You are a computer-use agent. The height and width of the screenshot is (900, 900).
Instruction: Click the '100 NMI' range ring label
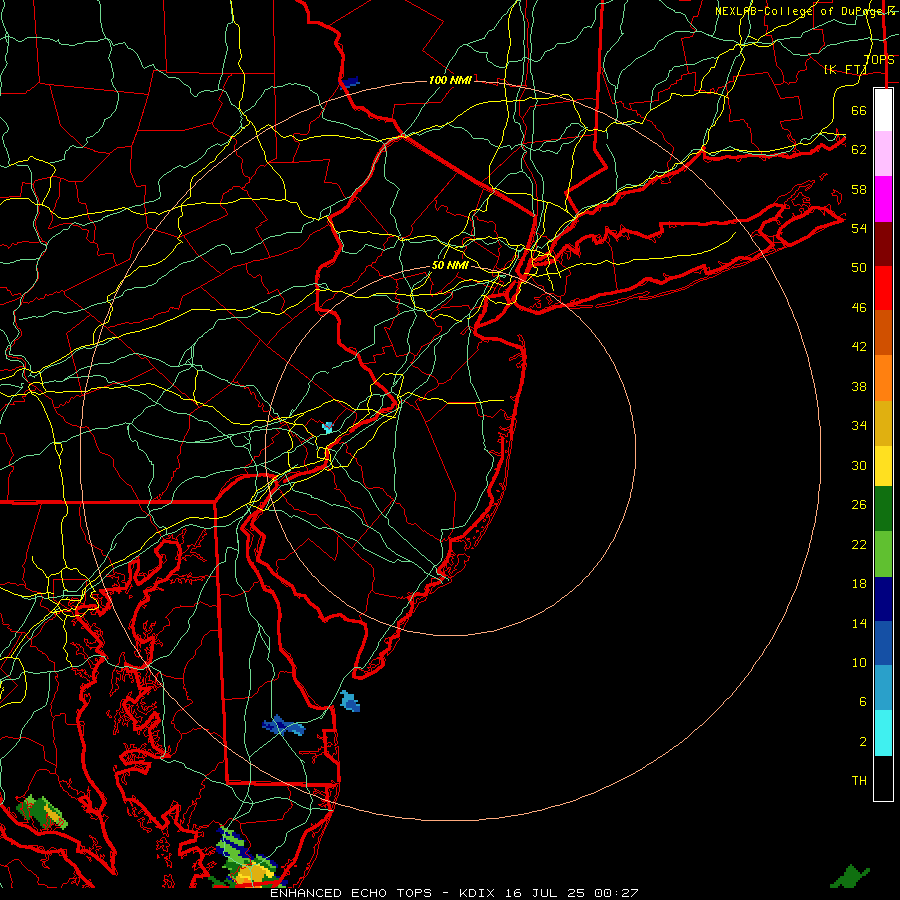451,80
